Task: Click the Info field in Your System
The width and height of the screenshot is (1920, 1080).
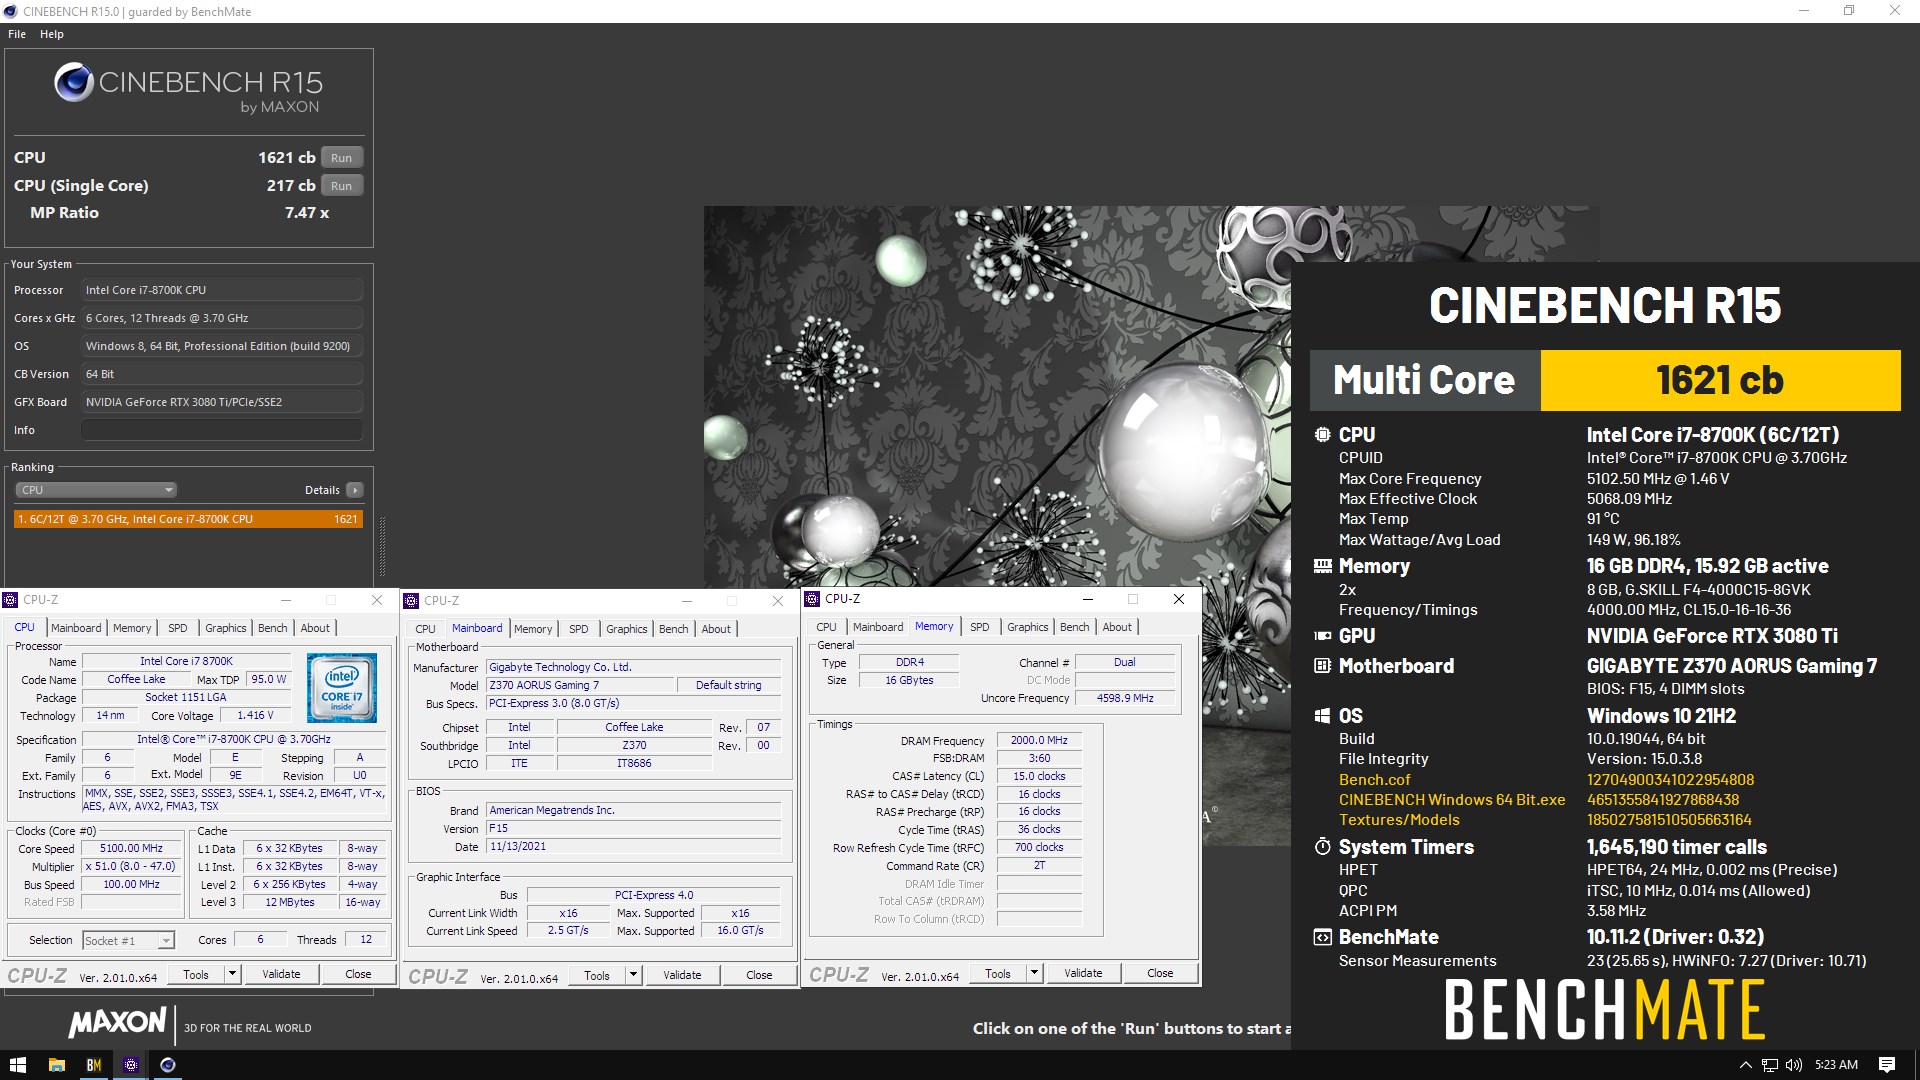Action: (222, 430)
